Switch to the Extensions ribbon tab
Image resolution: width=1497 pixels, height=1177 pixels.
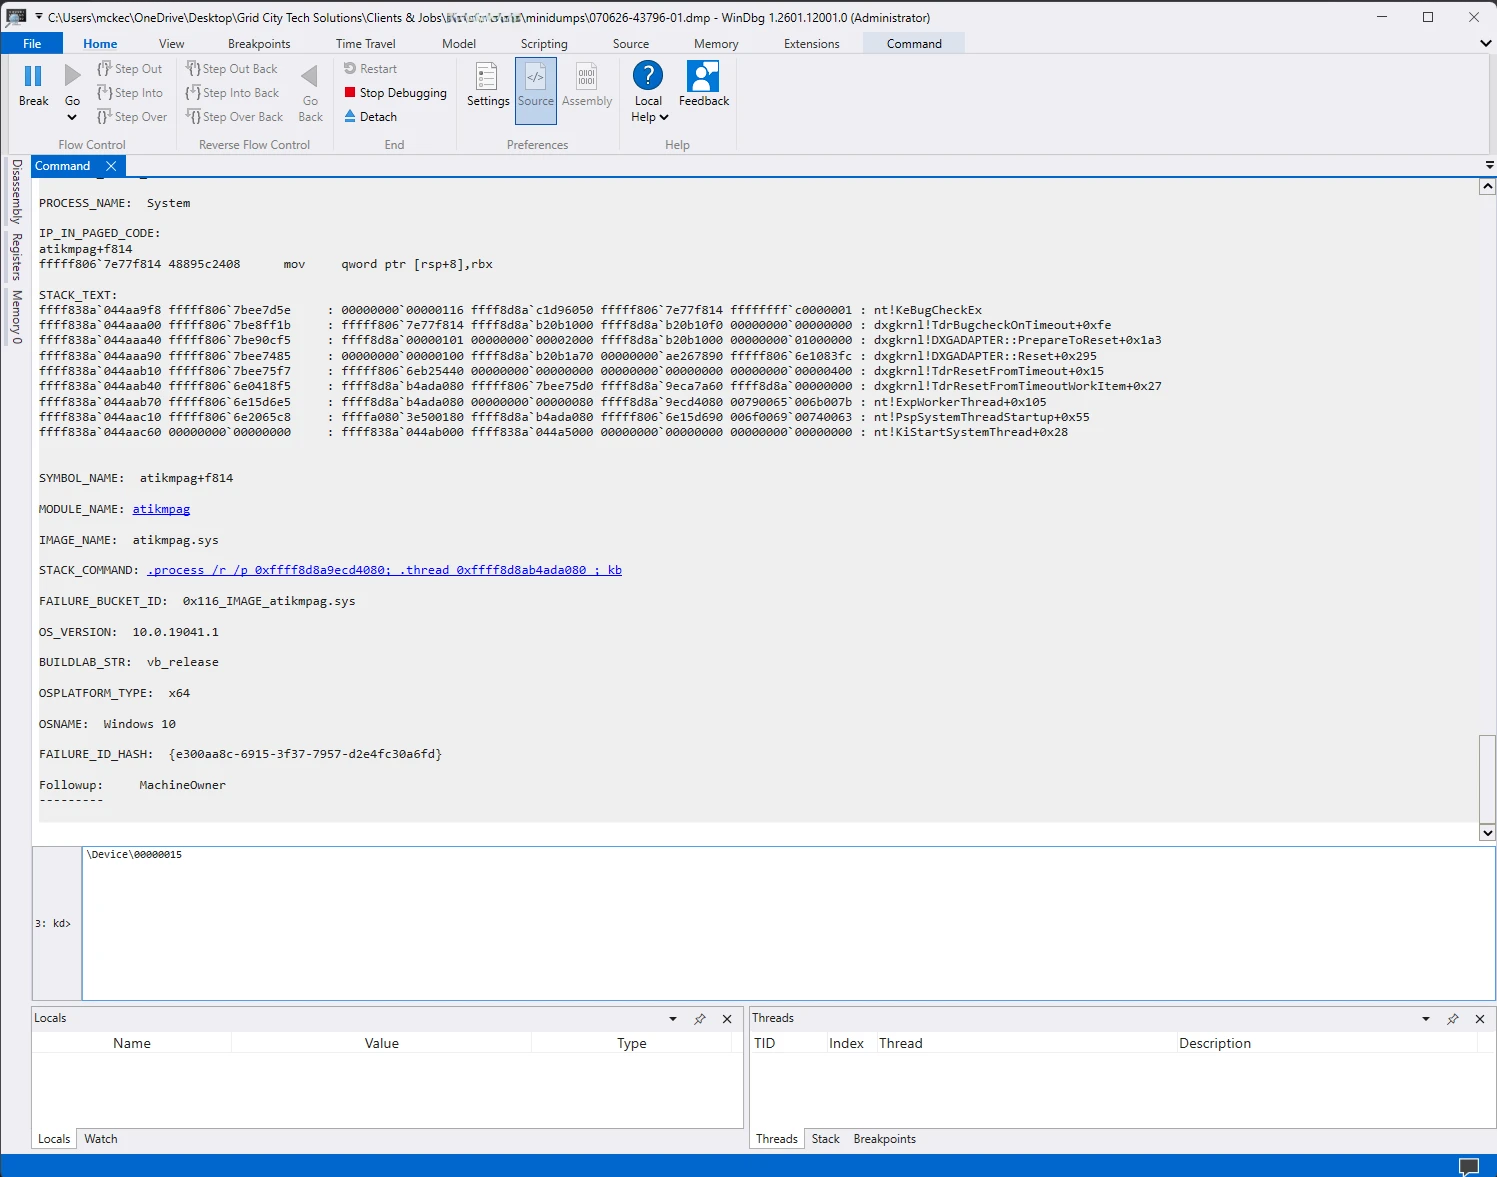(x=812, y=43)
